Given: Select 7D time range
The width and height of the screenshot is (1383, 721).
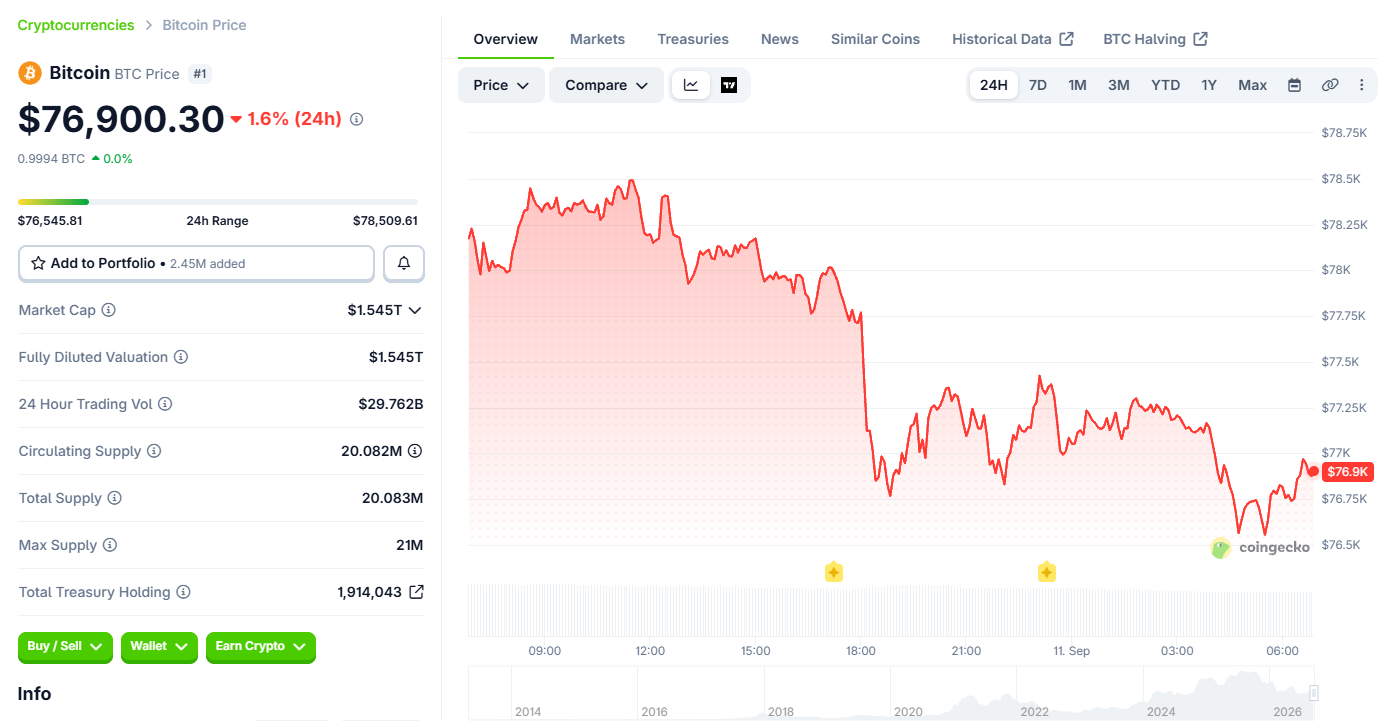Looking at the screenshot, I should click(x=1038, y=85).
